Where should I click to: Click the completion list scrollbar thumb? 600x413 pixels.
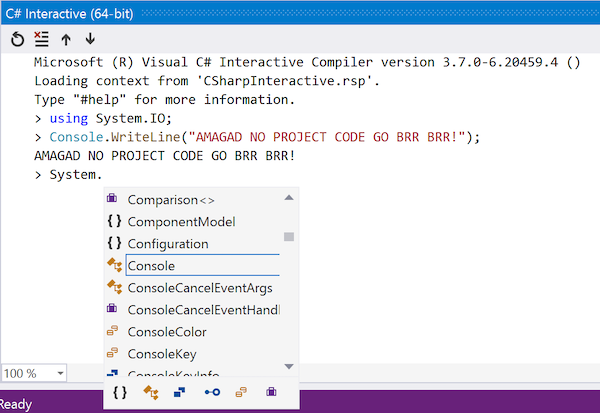click(289, 237)
